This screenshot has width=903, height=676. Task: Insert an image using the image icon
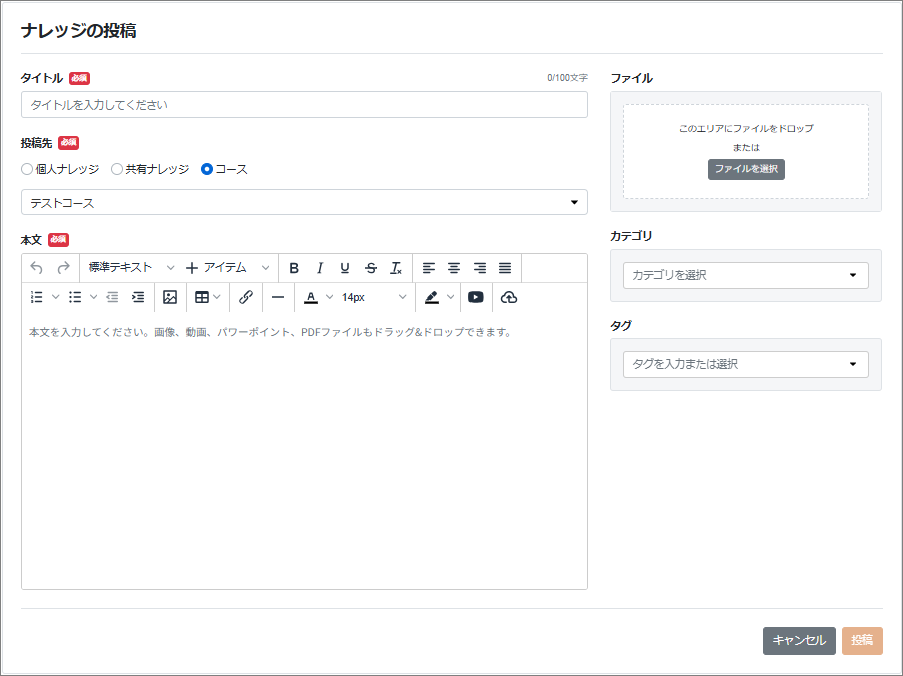170,297
